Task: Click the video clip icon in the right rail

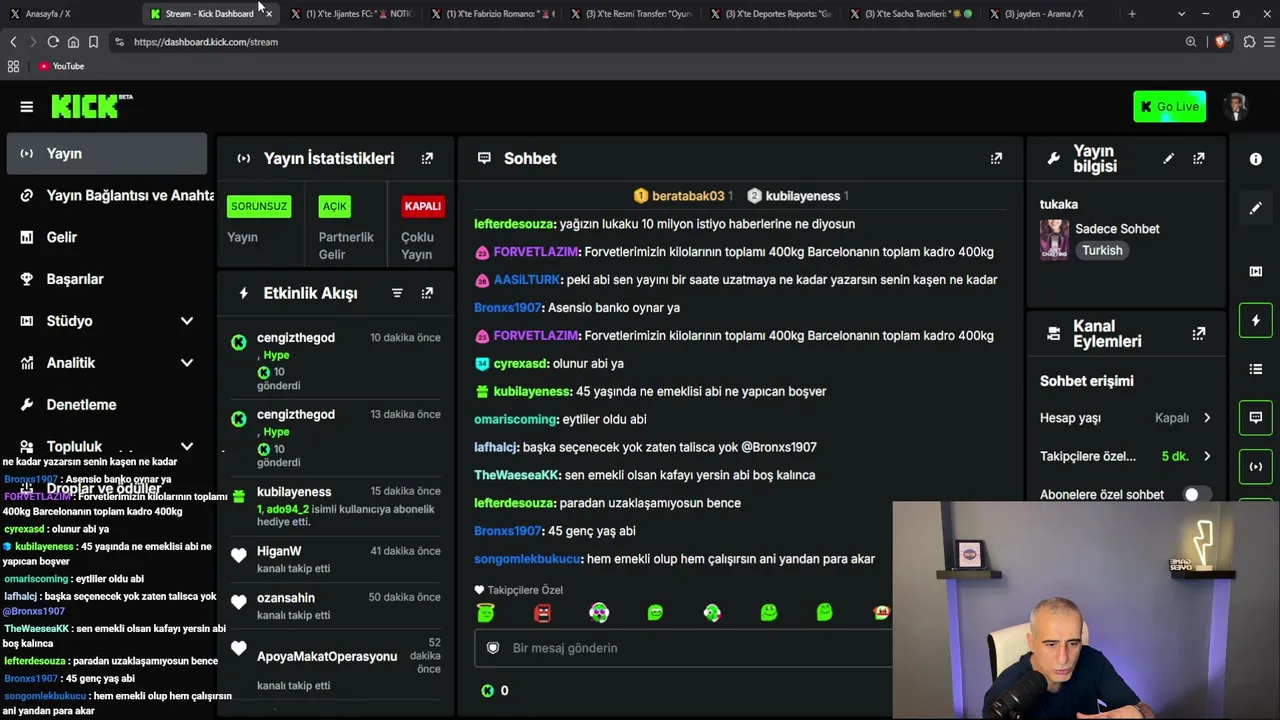Action: click(1256, 271)
